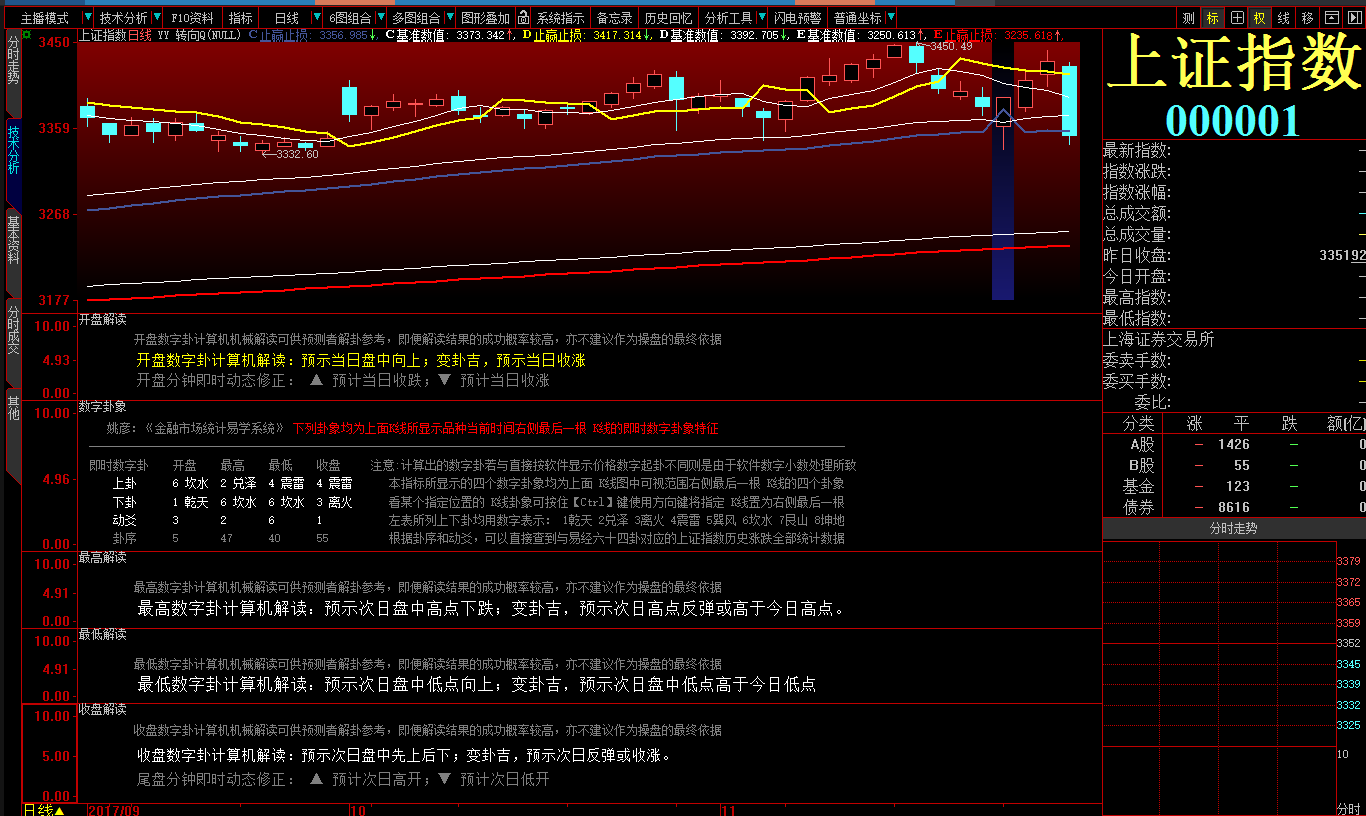Click the month 10 marker on timeline
The width and height of the screenshot is (1366, 816).
point(357,809)
